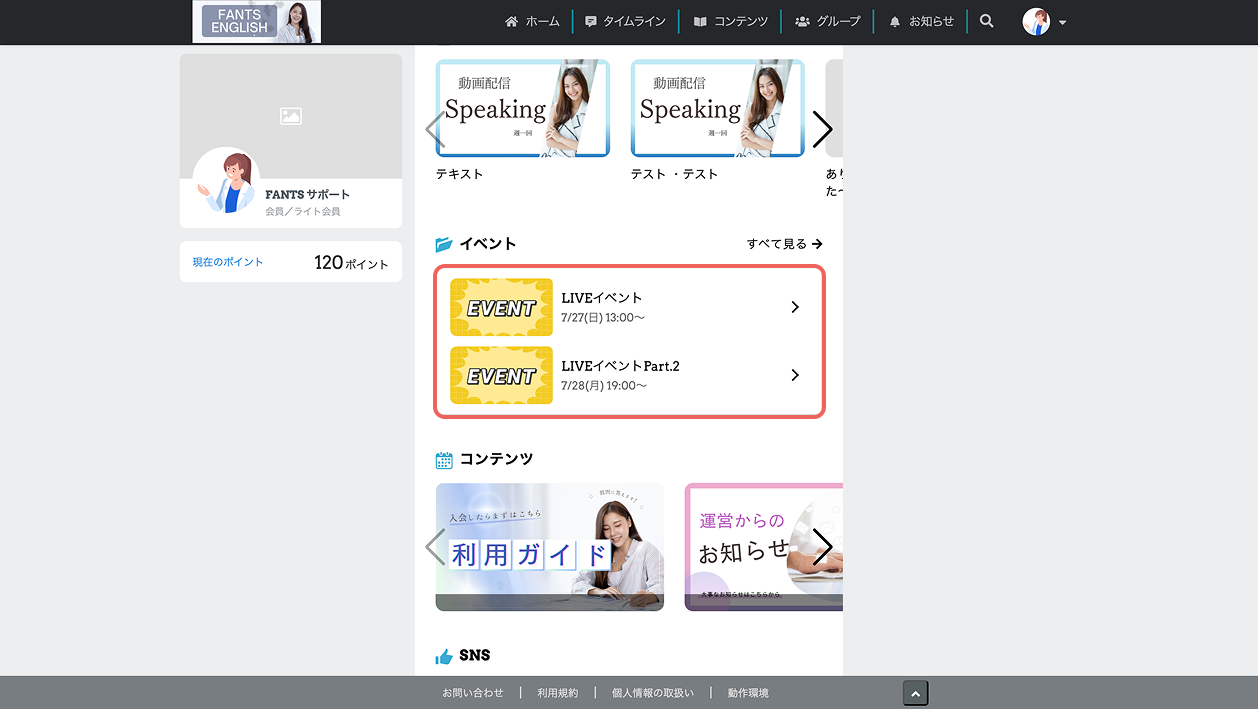Click the LIVEイベントPart.2 title
1258x709 pixels.
621,366
